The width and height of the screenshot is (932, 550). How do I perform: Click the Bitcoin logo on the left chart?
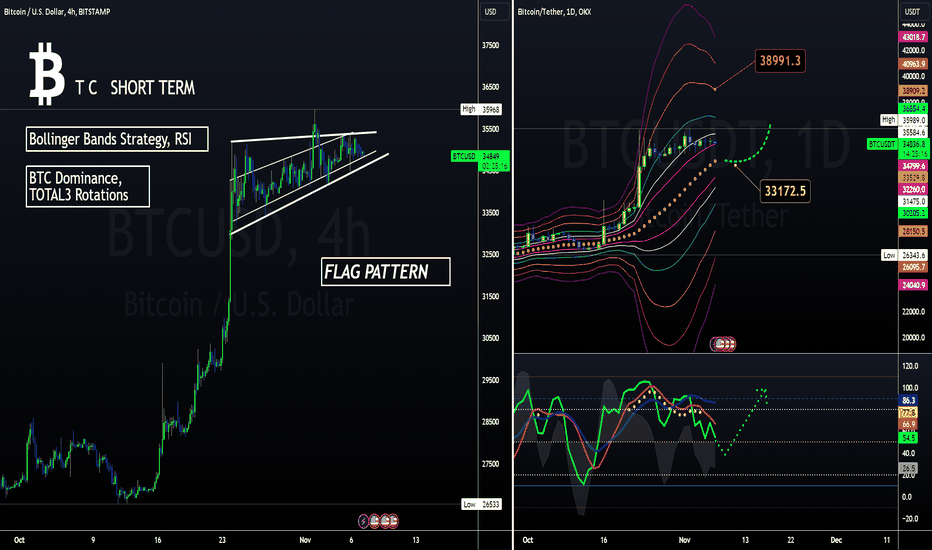click(47, 74)
